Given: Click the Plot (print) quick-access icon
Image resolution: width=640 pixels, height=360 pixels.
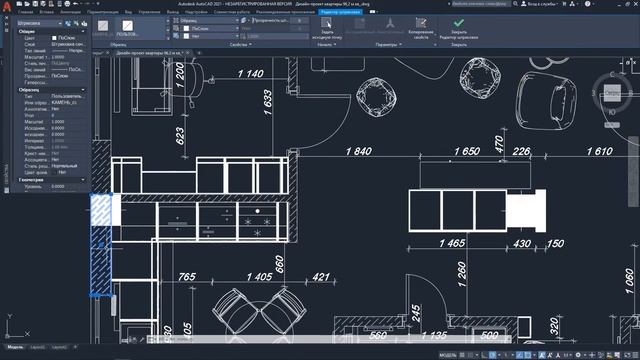Looking at the screenshot, I should point(67,4).
